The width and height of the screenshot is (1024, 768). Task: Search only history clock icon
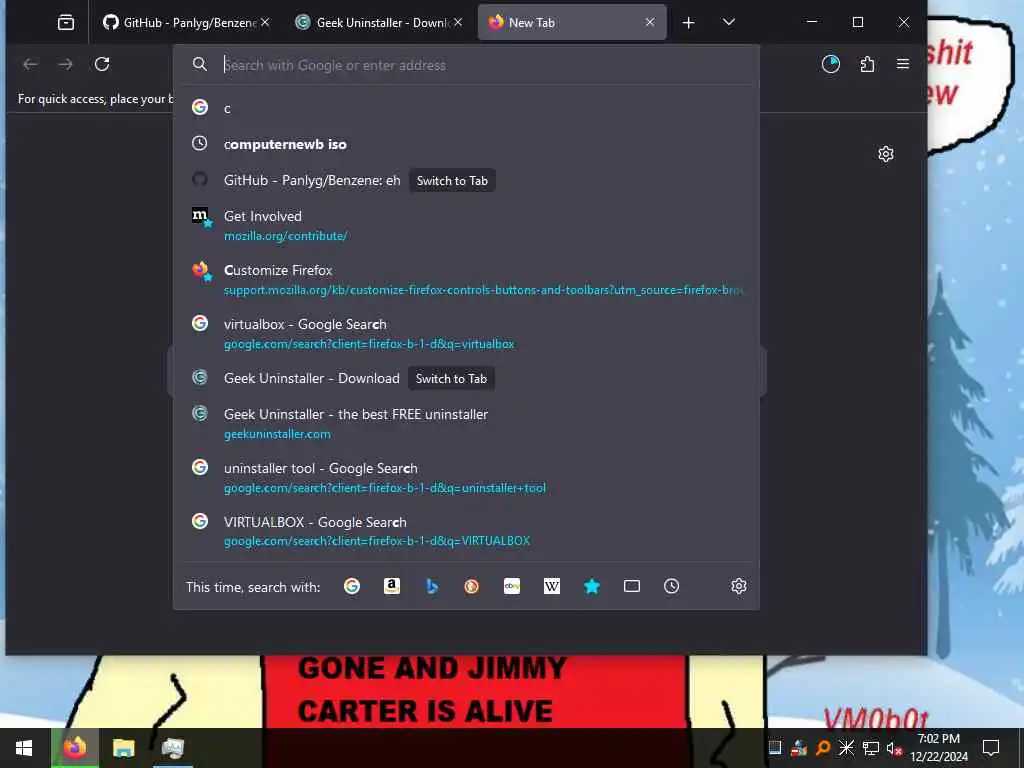coord(671,586)
